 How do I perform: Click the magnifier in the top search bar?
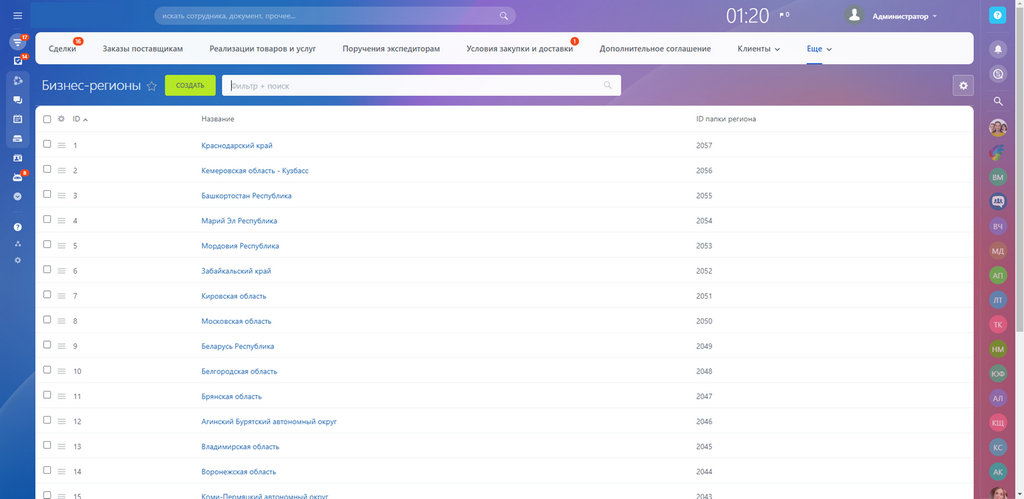click(504, 16)
